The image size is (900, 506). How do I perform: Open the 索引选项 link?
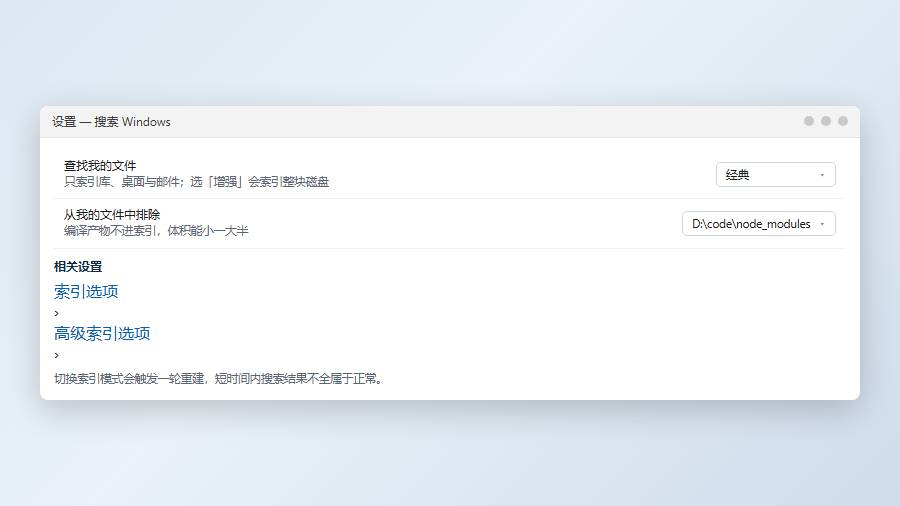tap(86, 291)
